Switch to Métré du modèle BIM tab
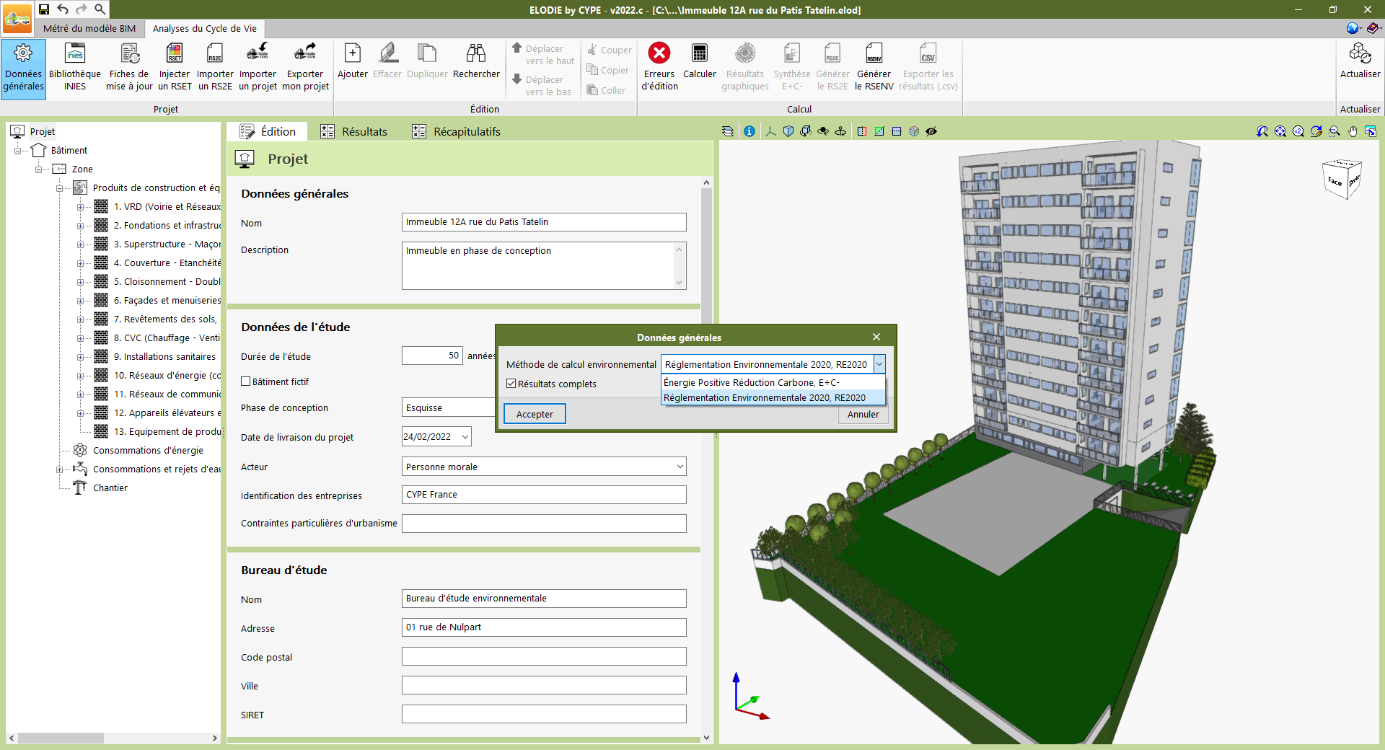This screenshot has height=750, width=1385. [90, 28]
